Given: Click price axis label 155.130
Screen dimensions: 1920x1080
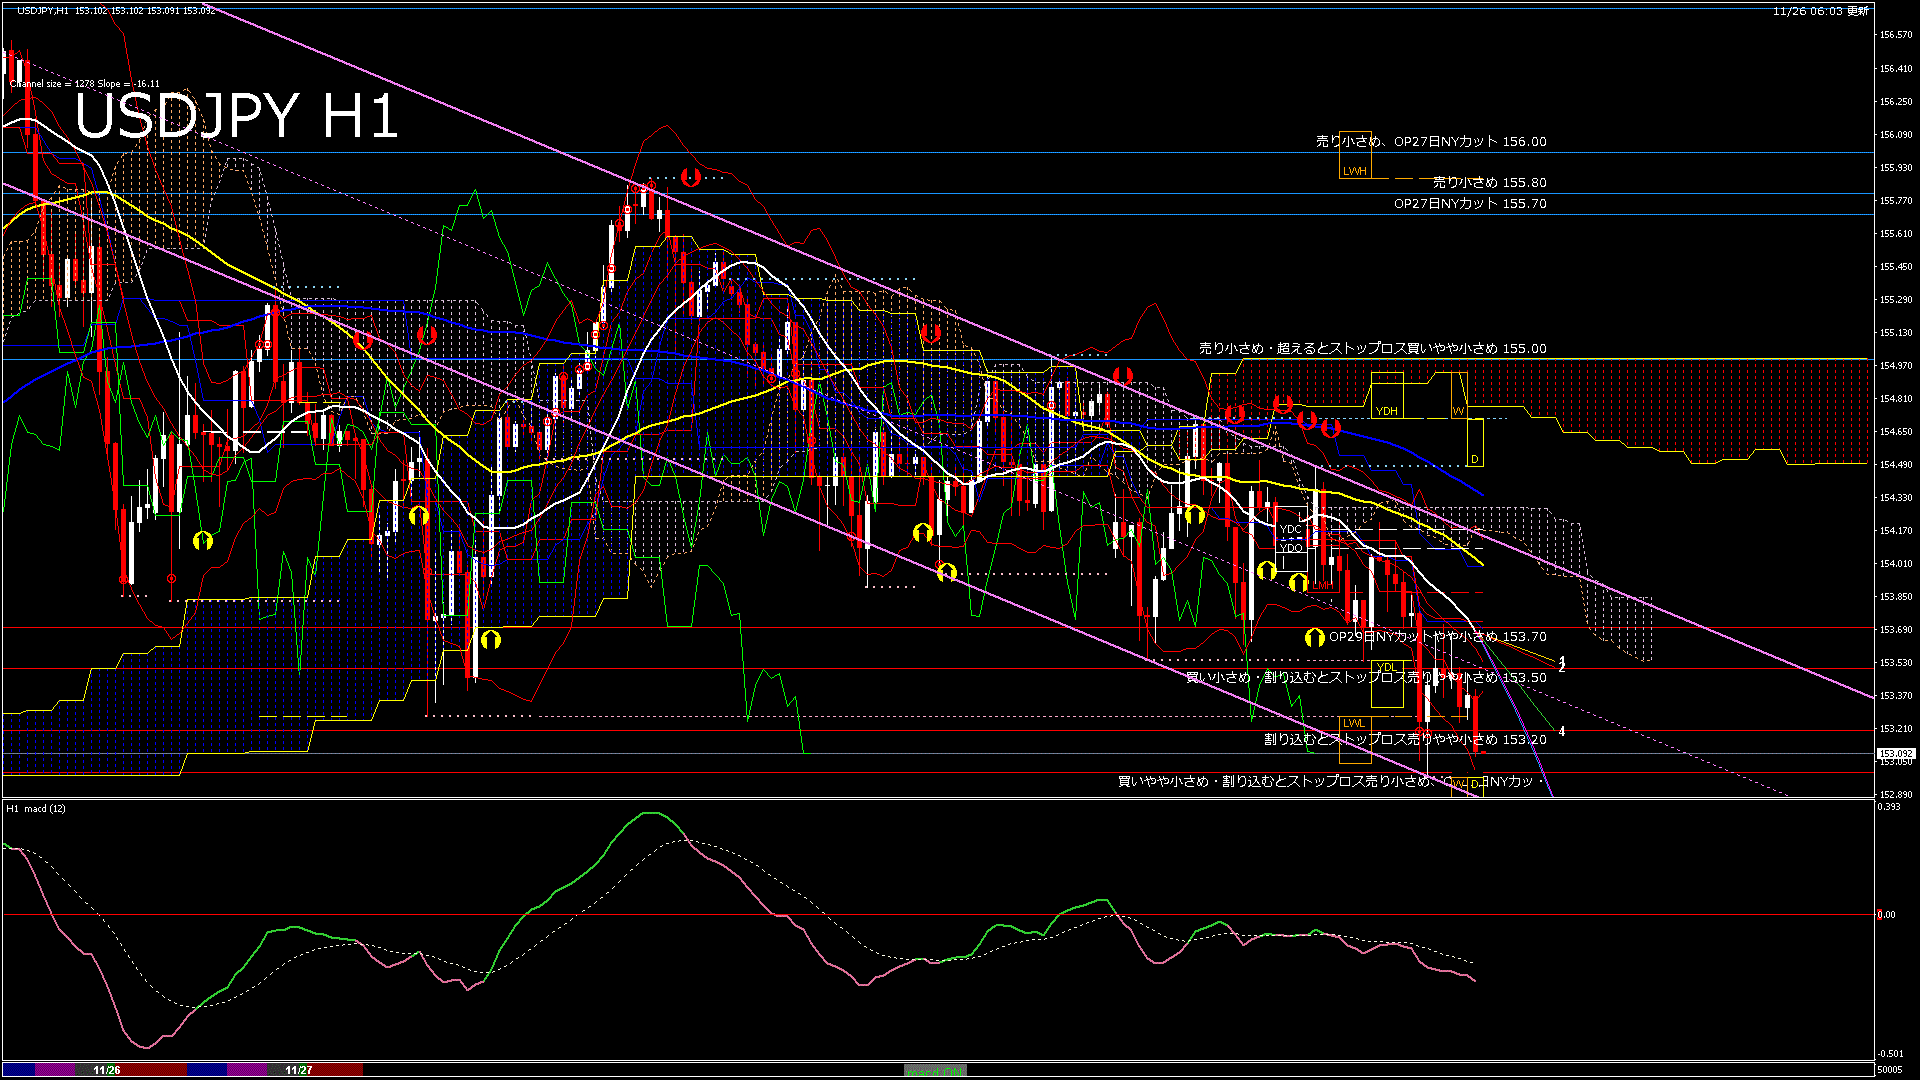Looking at the screenshot, I should [1896, 333].
